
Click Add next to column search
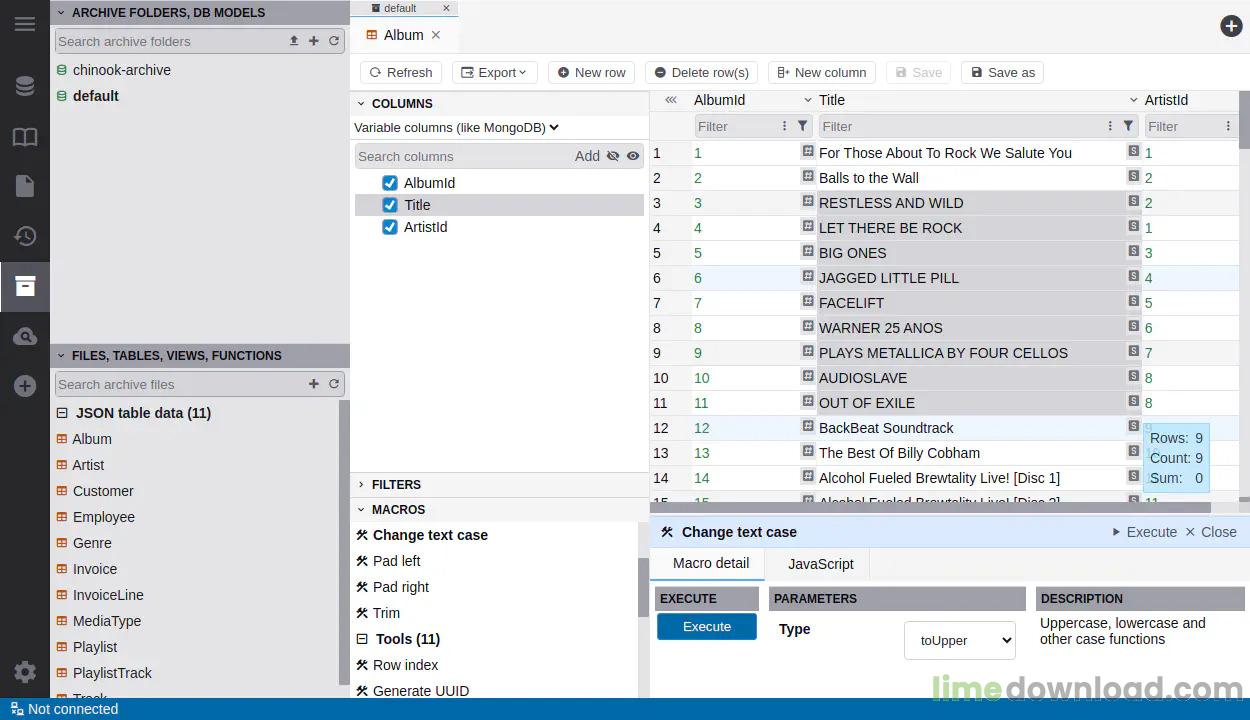coord(587,156)
